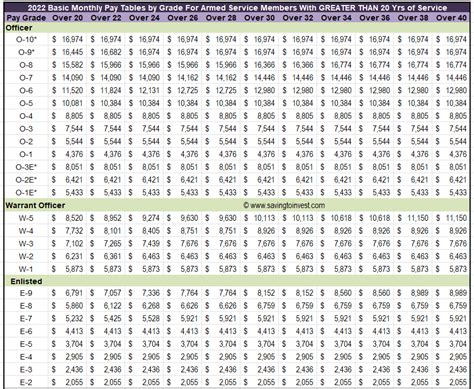Click the 'E-7' pay grade label
Screen dimensions: 474x389
click(26, 319)
